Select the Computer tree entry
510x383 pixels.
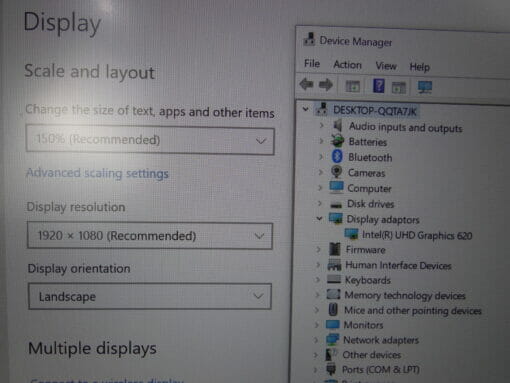click(x=369, y=188)
